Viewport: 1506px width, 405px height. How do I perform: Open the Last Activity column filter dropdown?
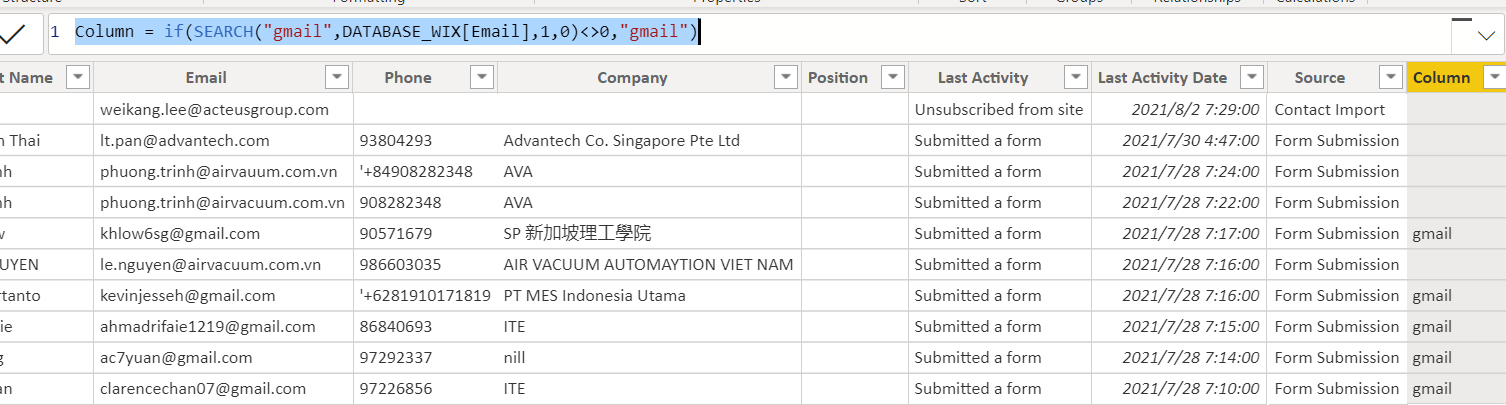point(1076,78)
